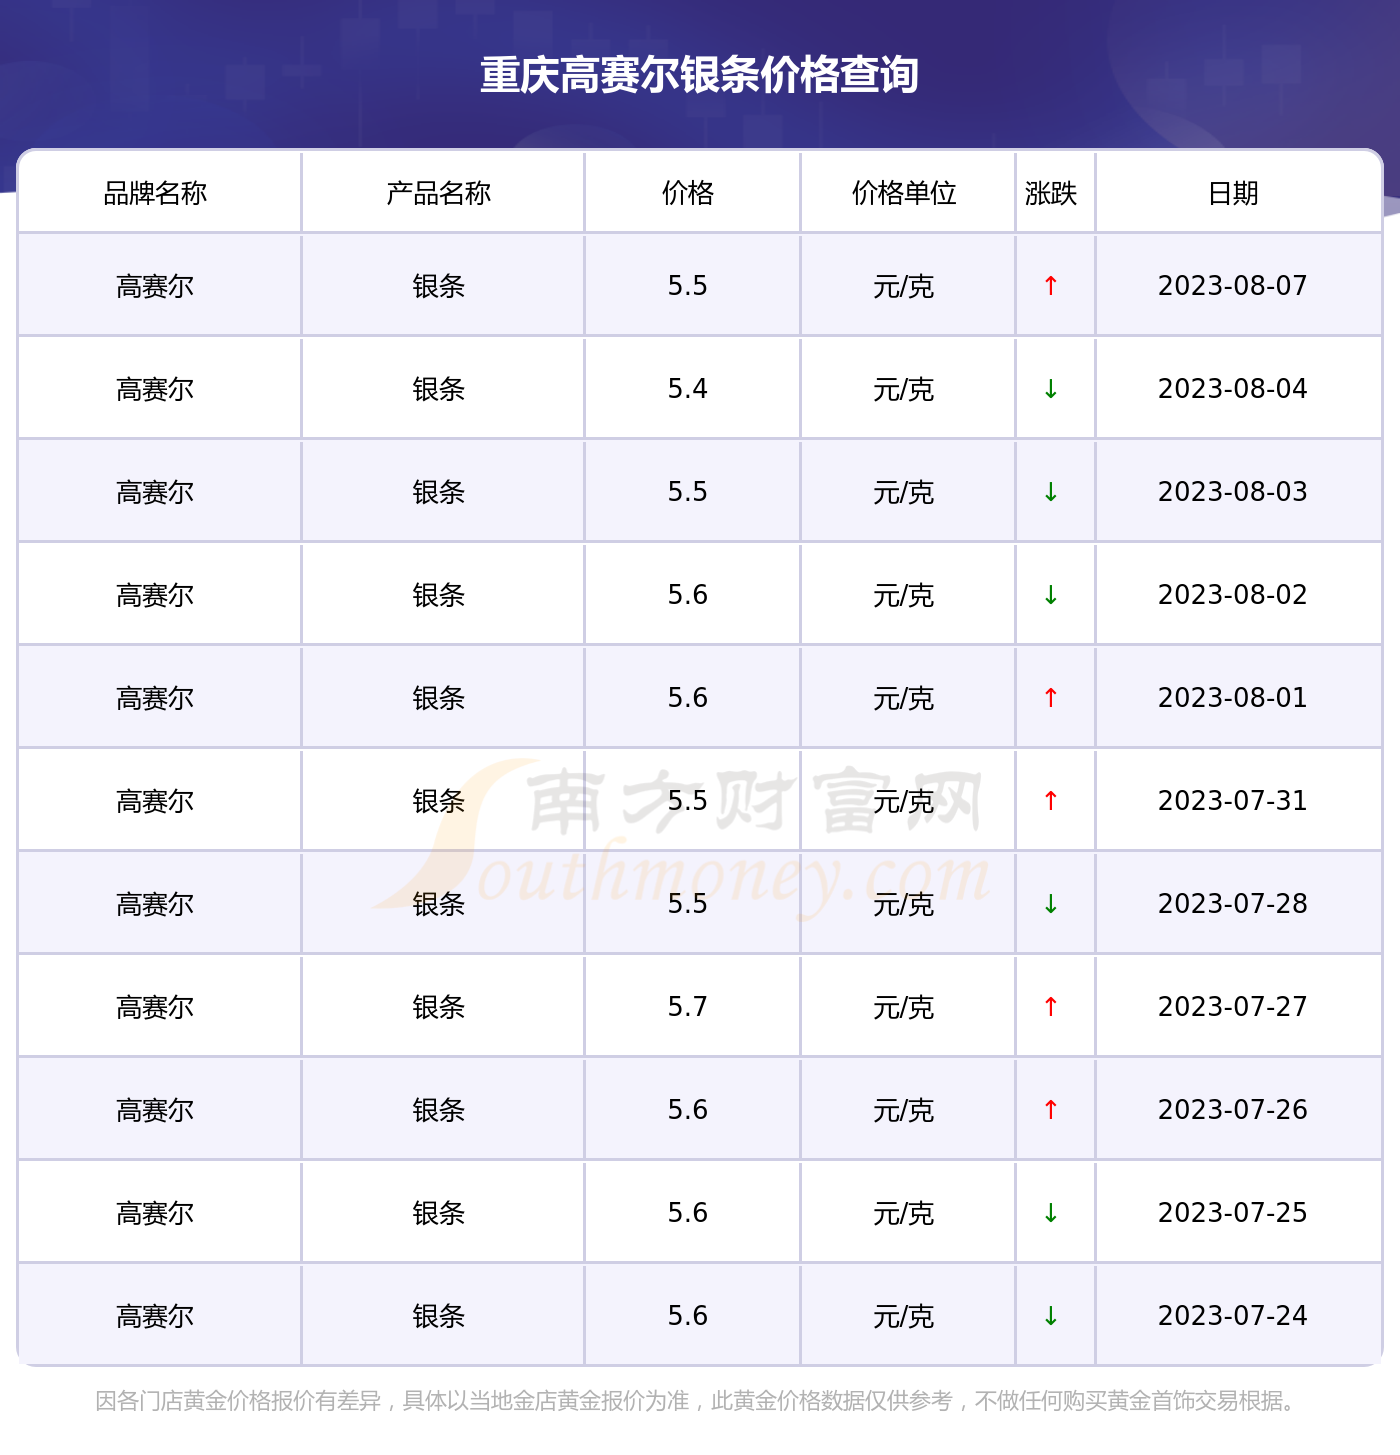Click the page title 重庆高赛尔银条价格查询

click(699, 75)
